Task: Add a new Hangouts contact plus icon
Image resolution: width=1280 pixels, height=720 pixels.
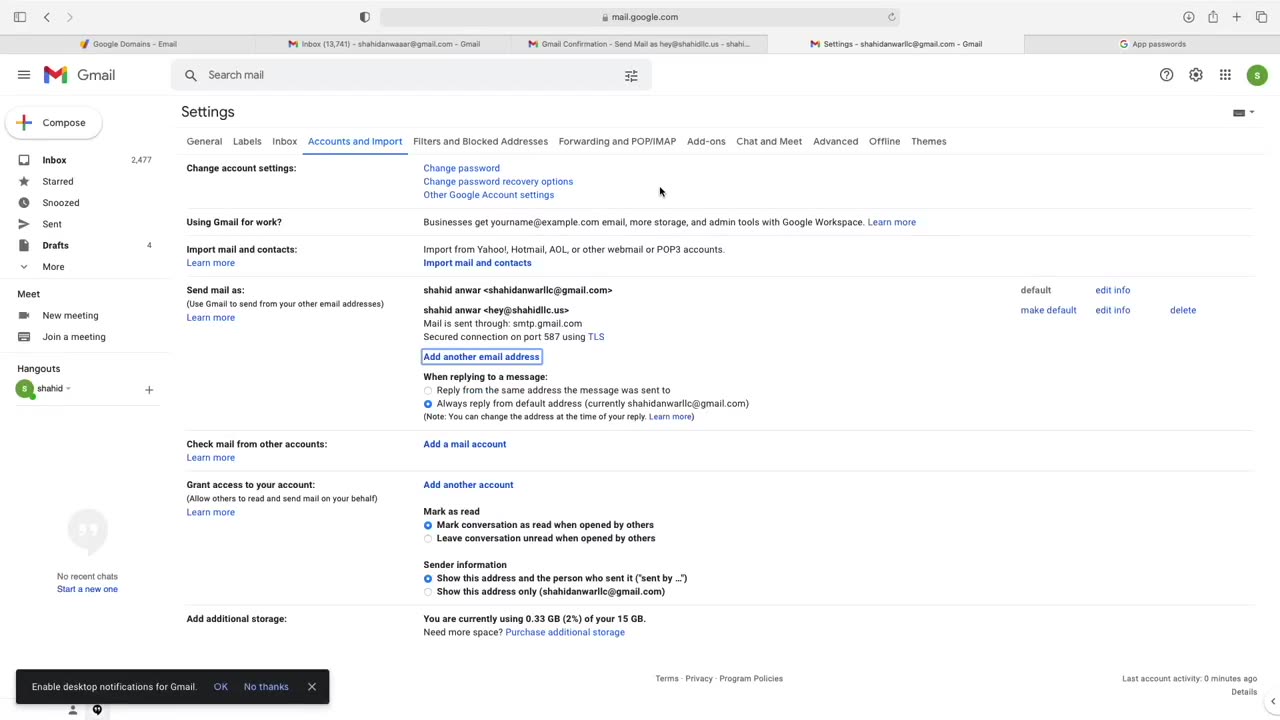Action: tap(149, 390)
